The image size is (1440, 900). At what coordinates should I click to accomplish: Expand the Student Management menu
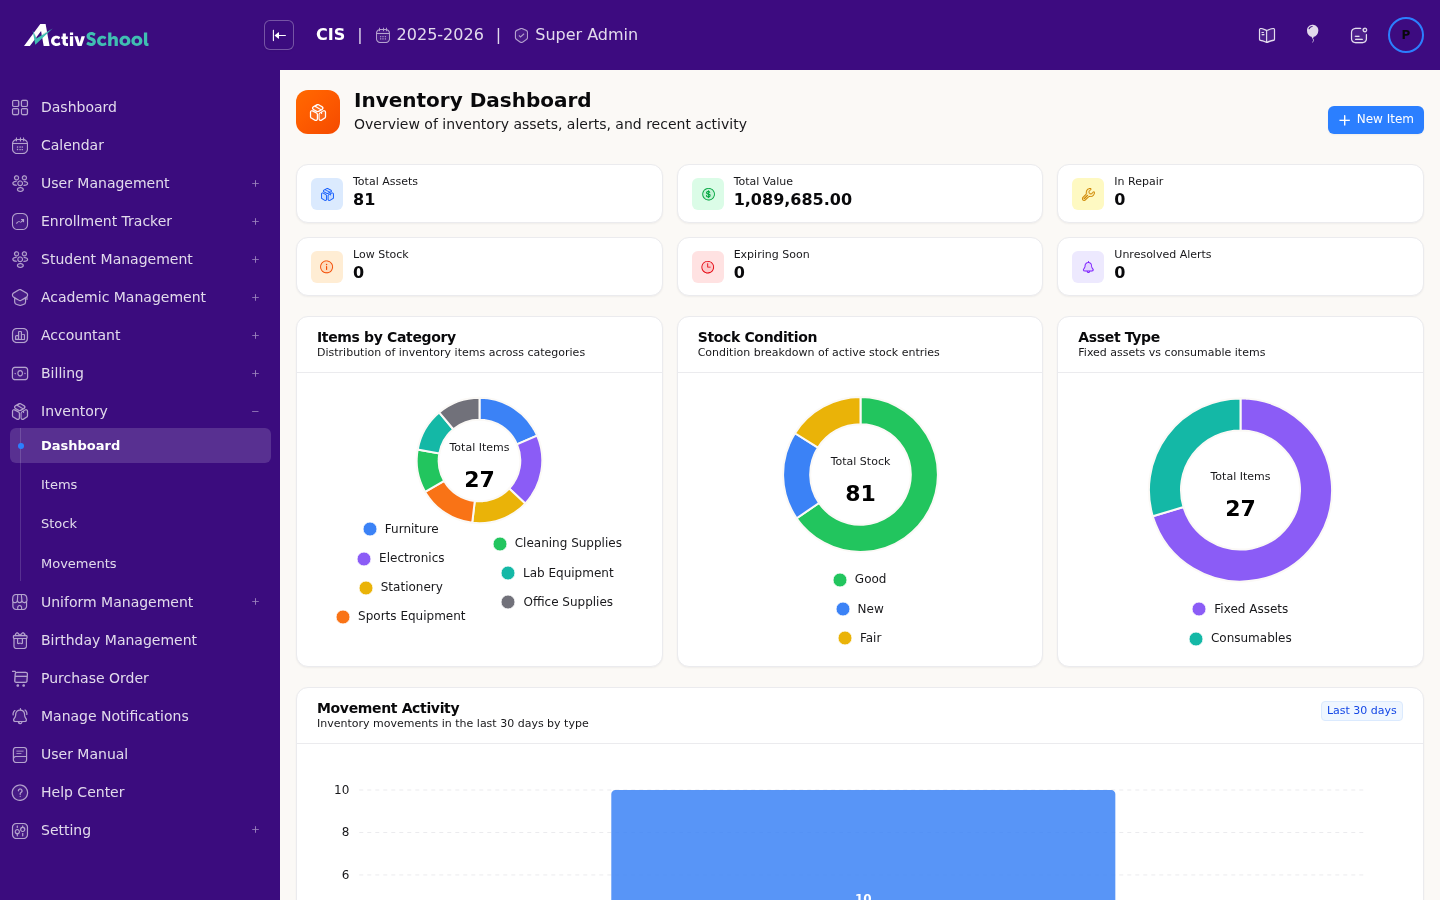coord(255,259)
